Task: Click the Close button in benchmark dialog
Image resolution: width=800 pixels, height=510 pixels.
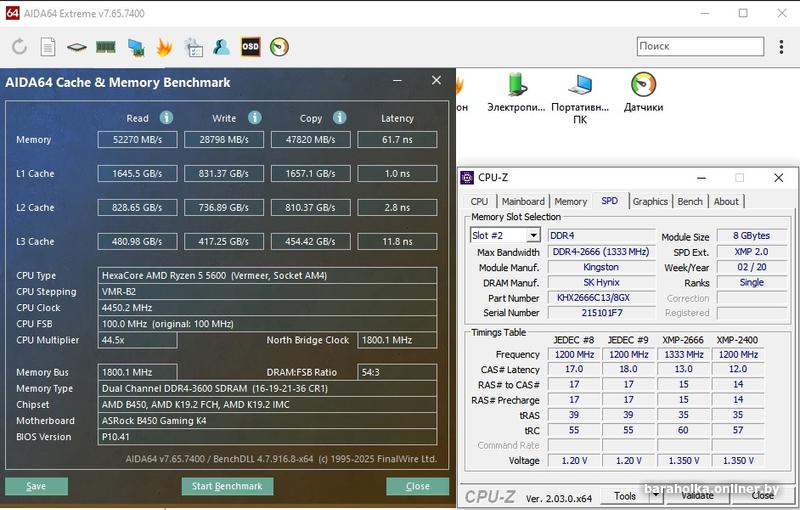Action: [417, 486]
